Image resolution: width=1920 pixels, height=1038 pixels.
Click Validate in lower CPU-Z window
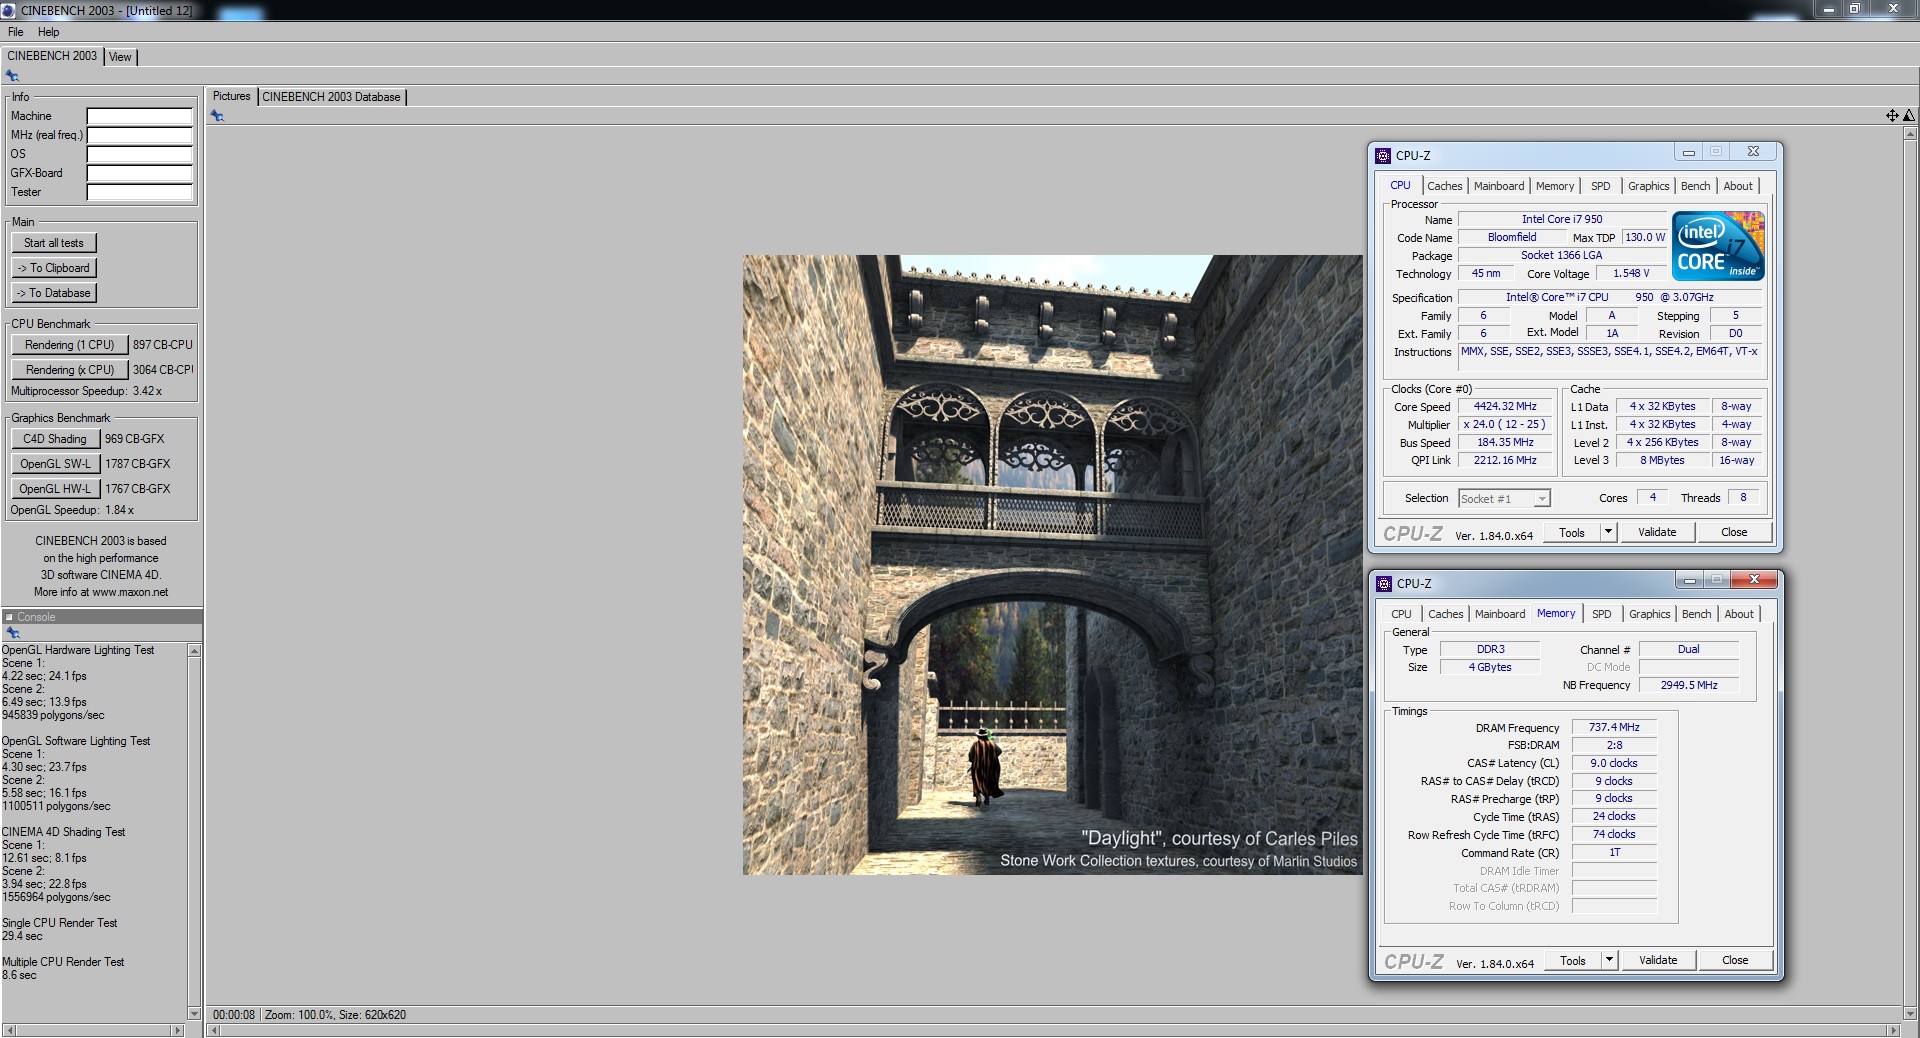1658,960
